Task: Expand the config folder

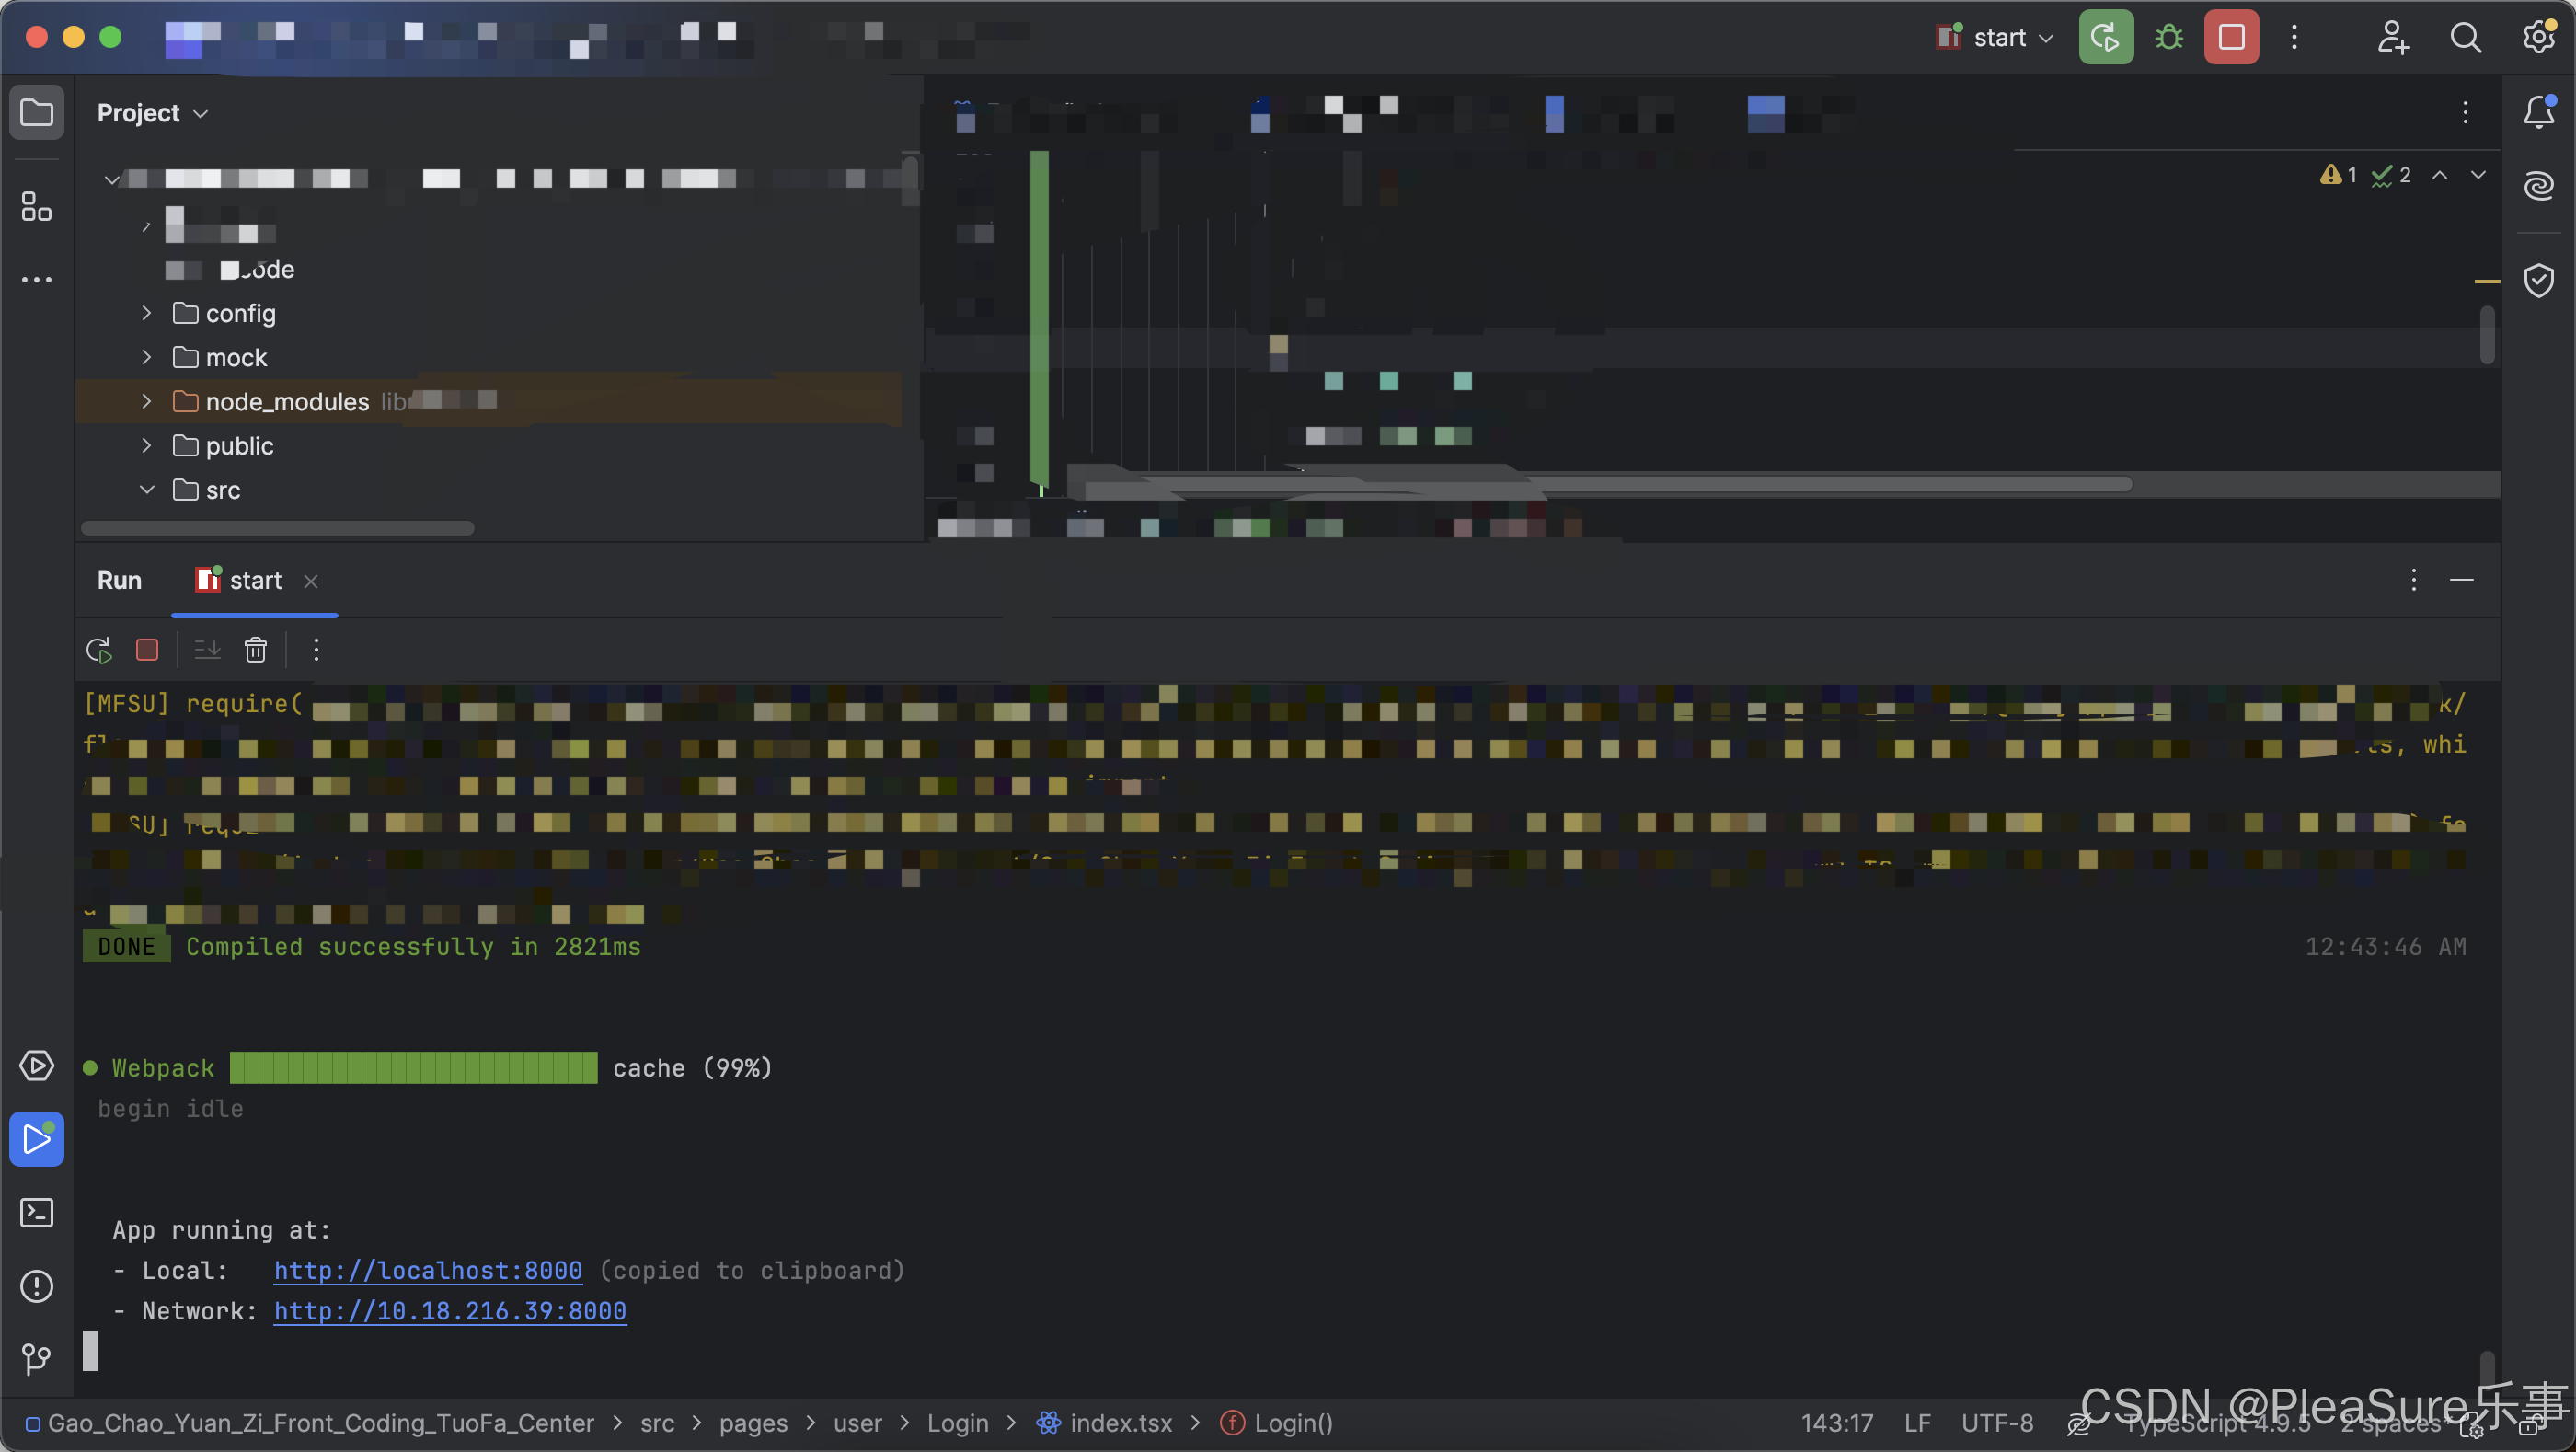Action: point(147,313)
